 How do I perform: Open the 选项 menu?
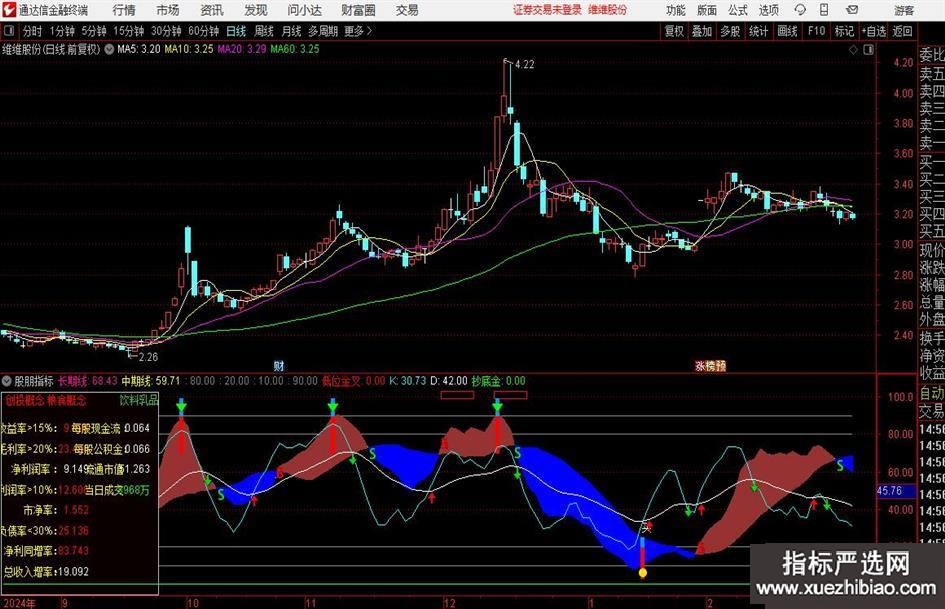tap(768, 10)
